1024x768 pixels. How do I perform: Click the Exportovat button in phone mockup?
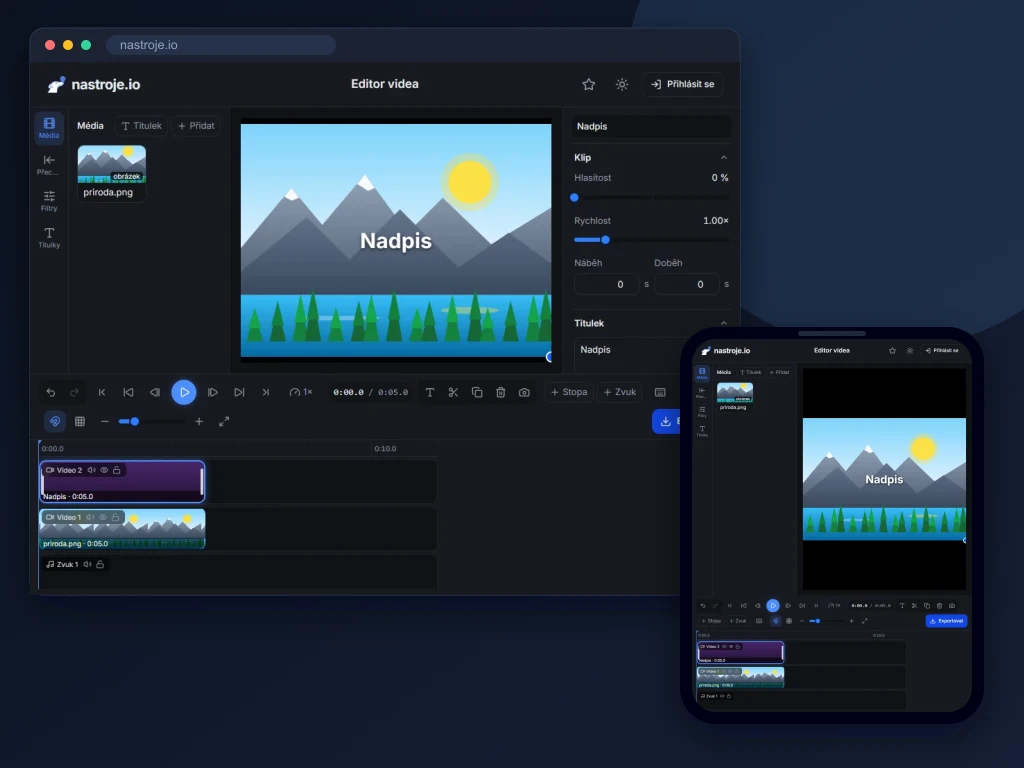point(946,621)
